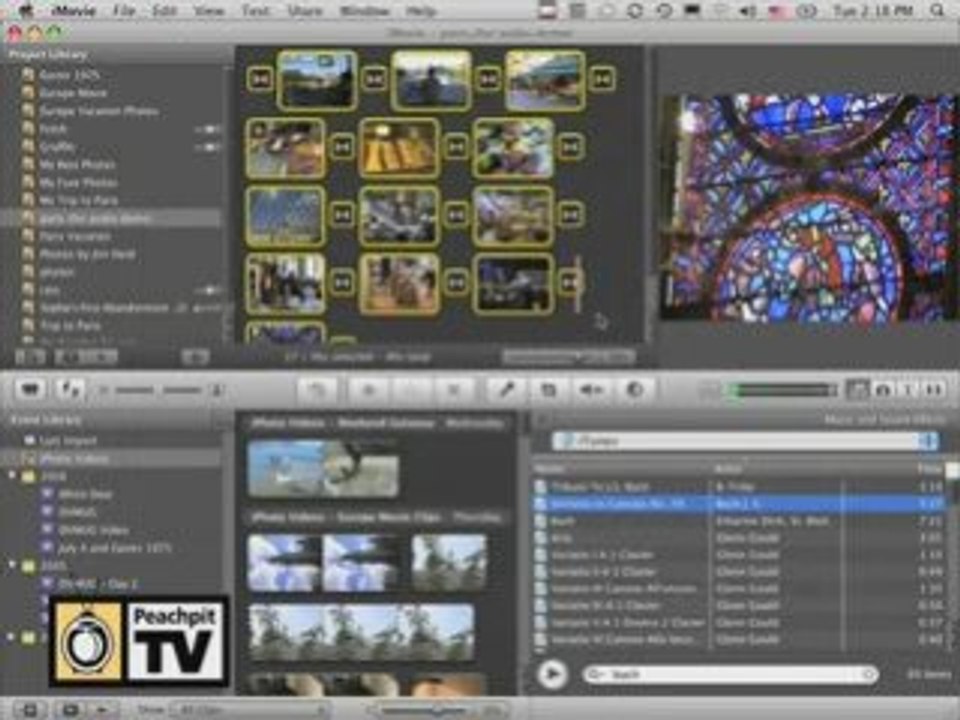Open the iTunes source dropdown
The height and width of the screenshot is (720, 960).
click(744, 441)
